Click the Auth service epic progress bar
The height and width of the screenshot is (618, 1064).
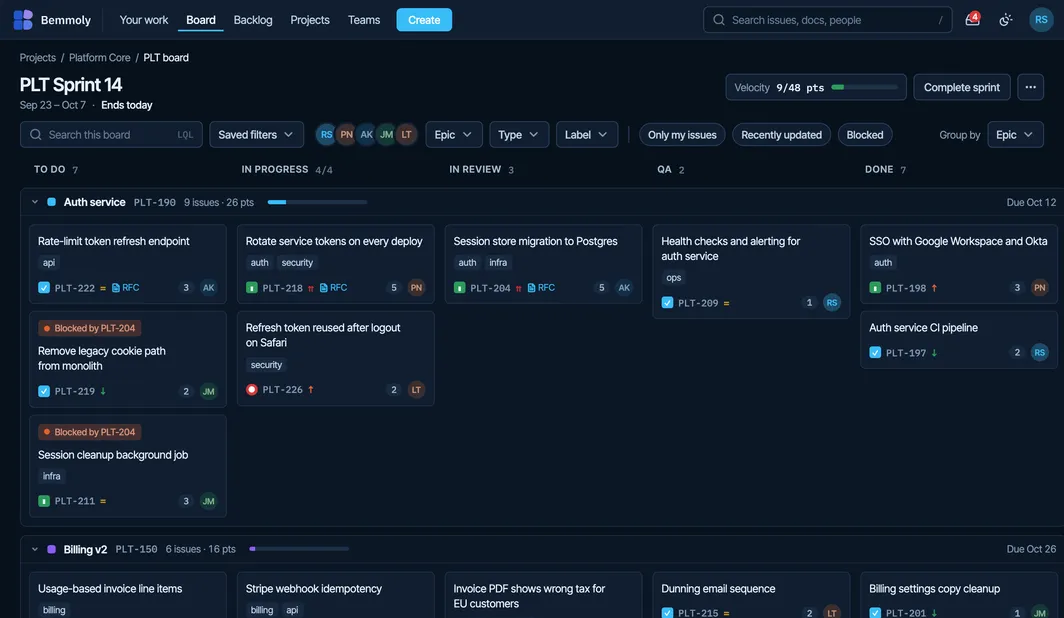[317, 202]
